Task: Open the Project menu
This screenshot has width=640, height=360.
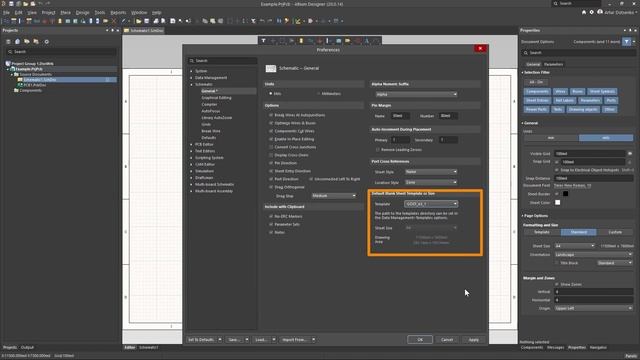Action: click(x=48, y=13)
